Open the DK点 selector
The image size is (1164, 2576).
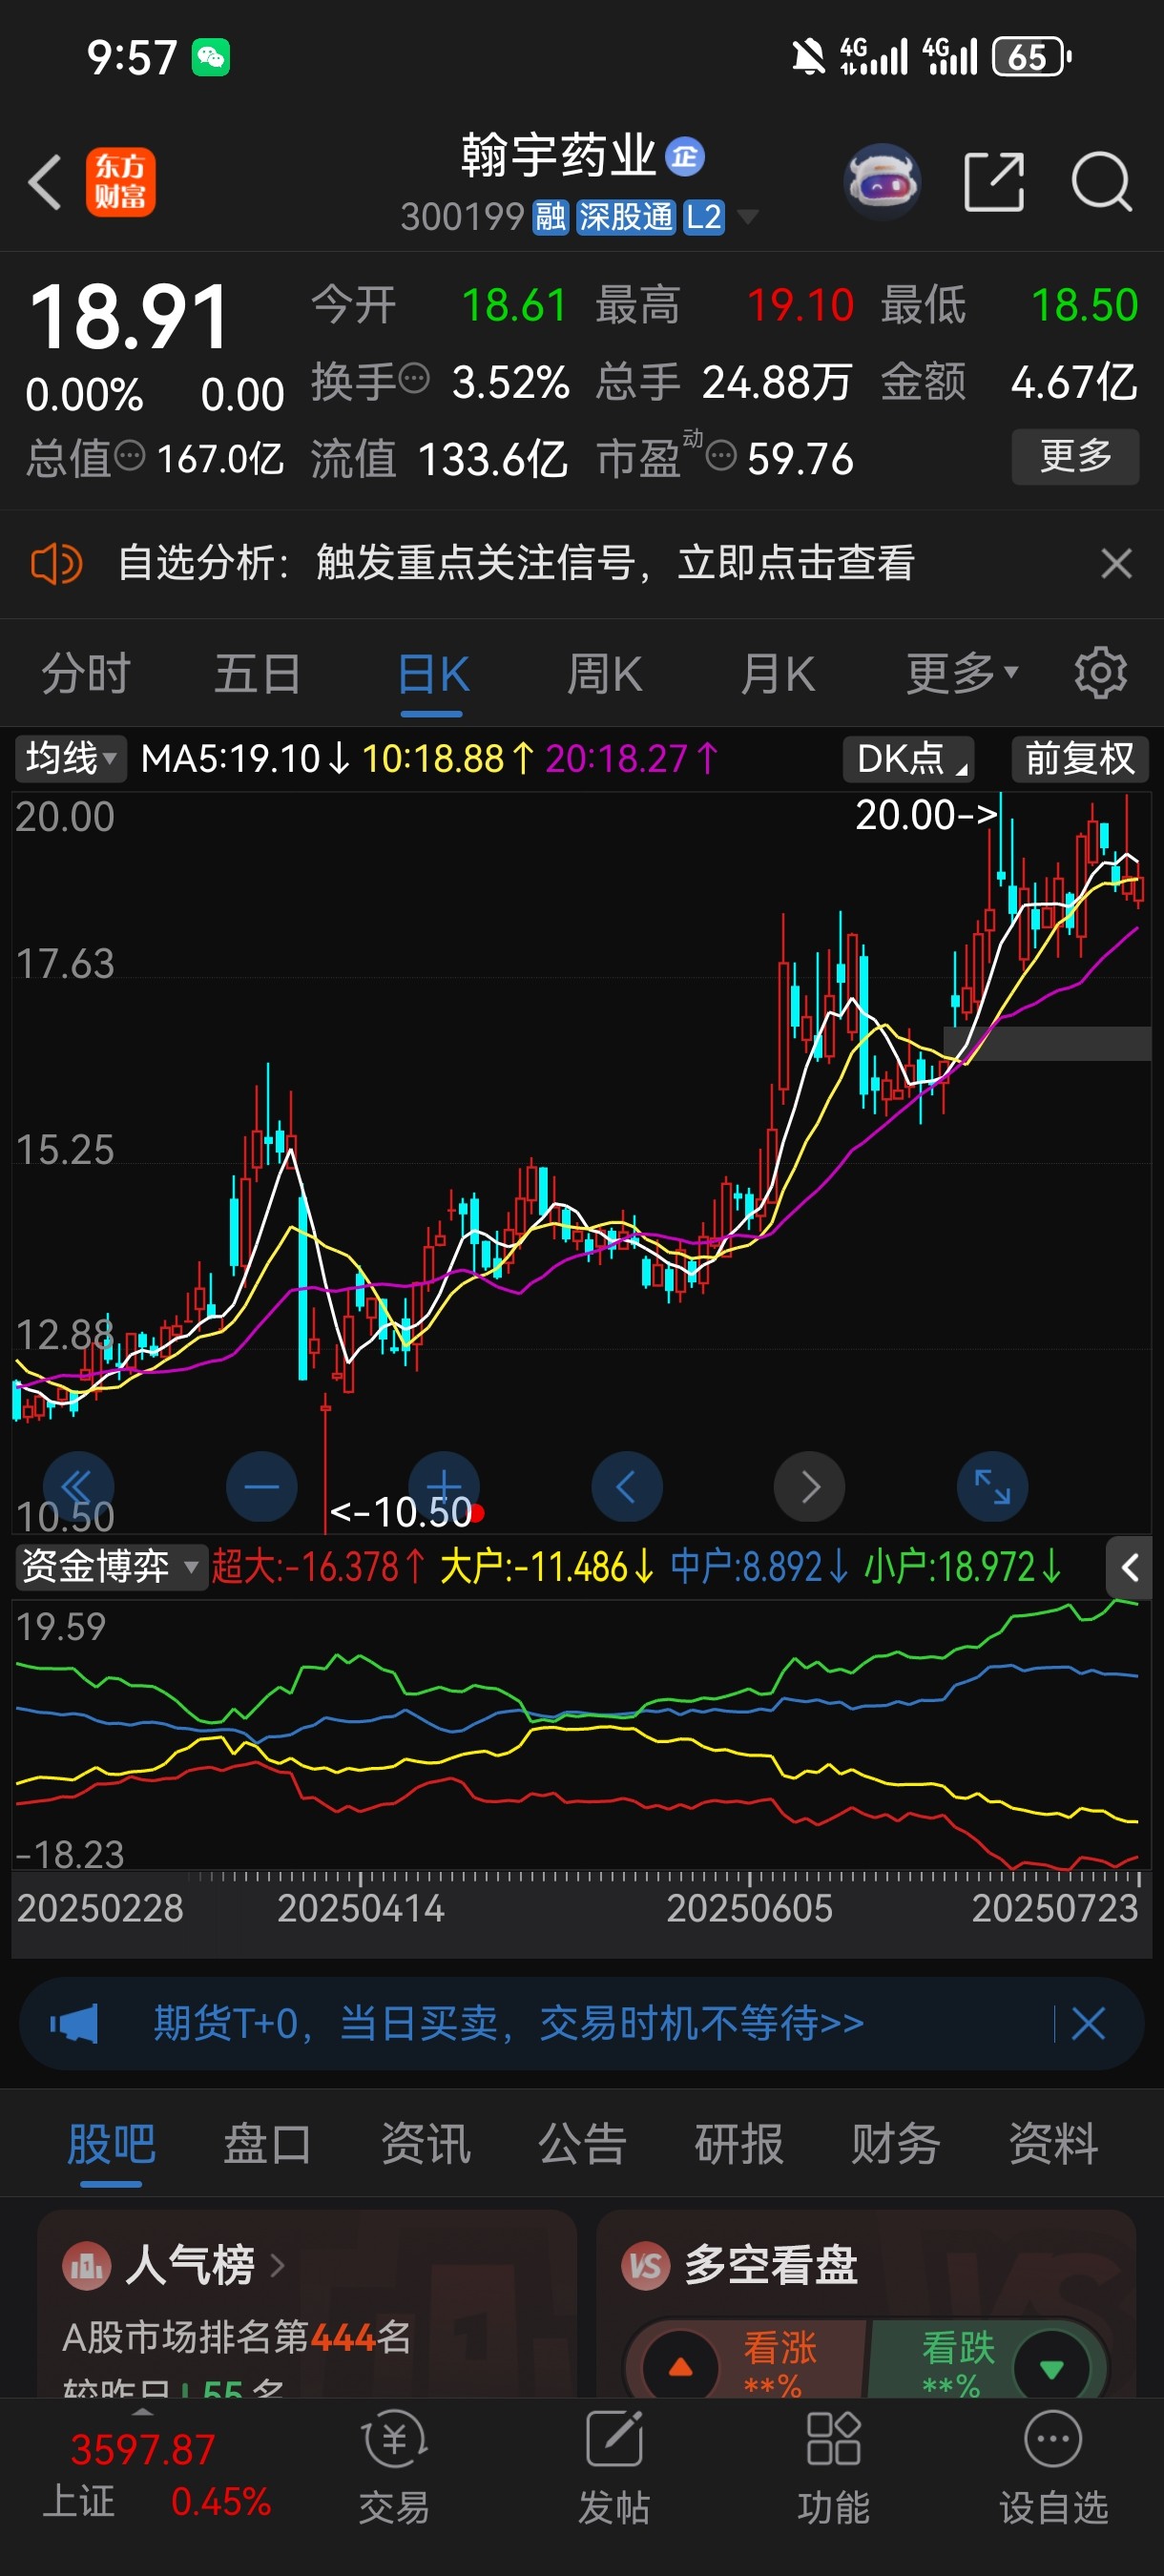pos(908,758)
